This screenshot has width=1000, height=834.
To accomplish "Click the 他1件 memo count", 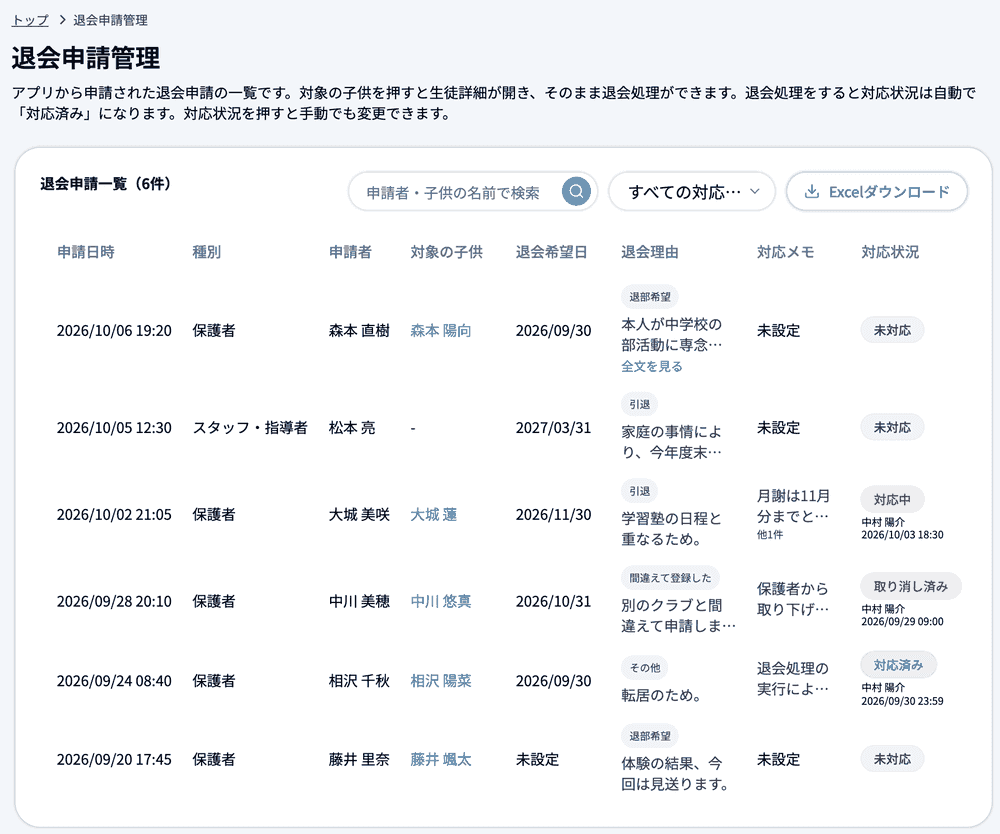I will click(x=770, y=535).
